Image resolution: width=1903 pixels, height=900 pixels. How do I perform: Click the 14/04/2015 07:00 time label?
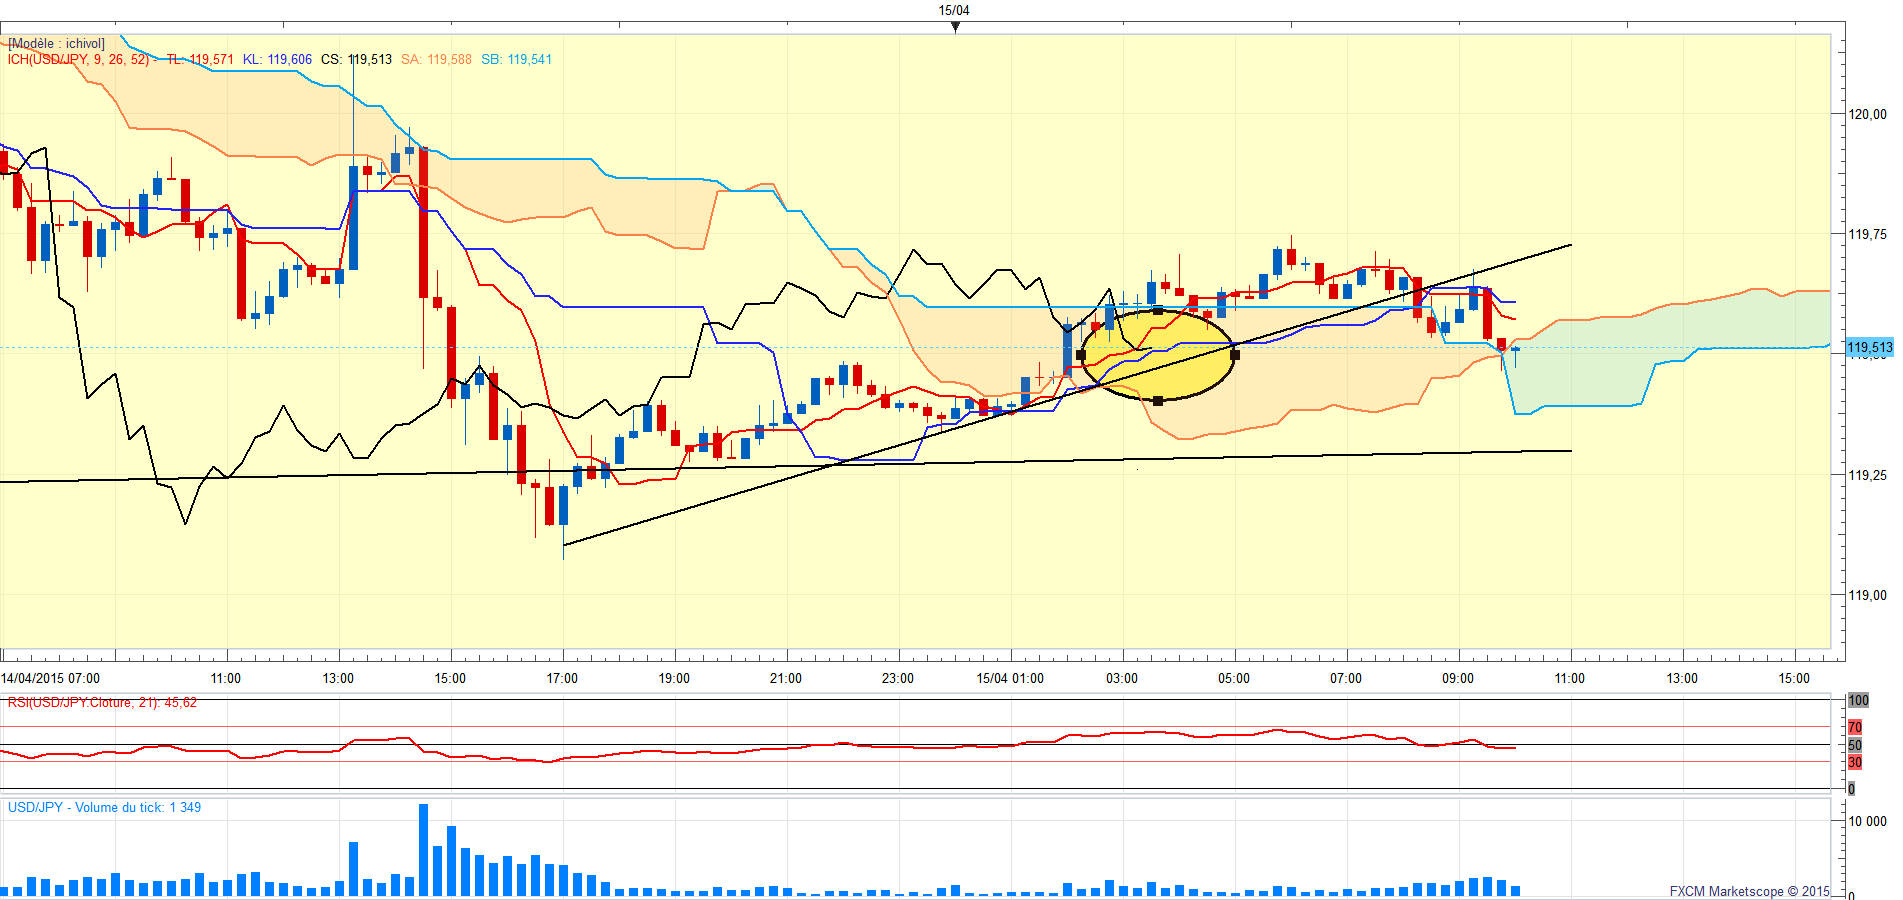[x=50, y=678]
